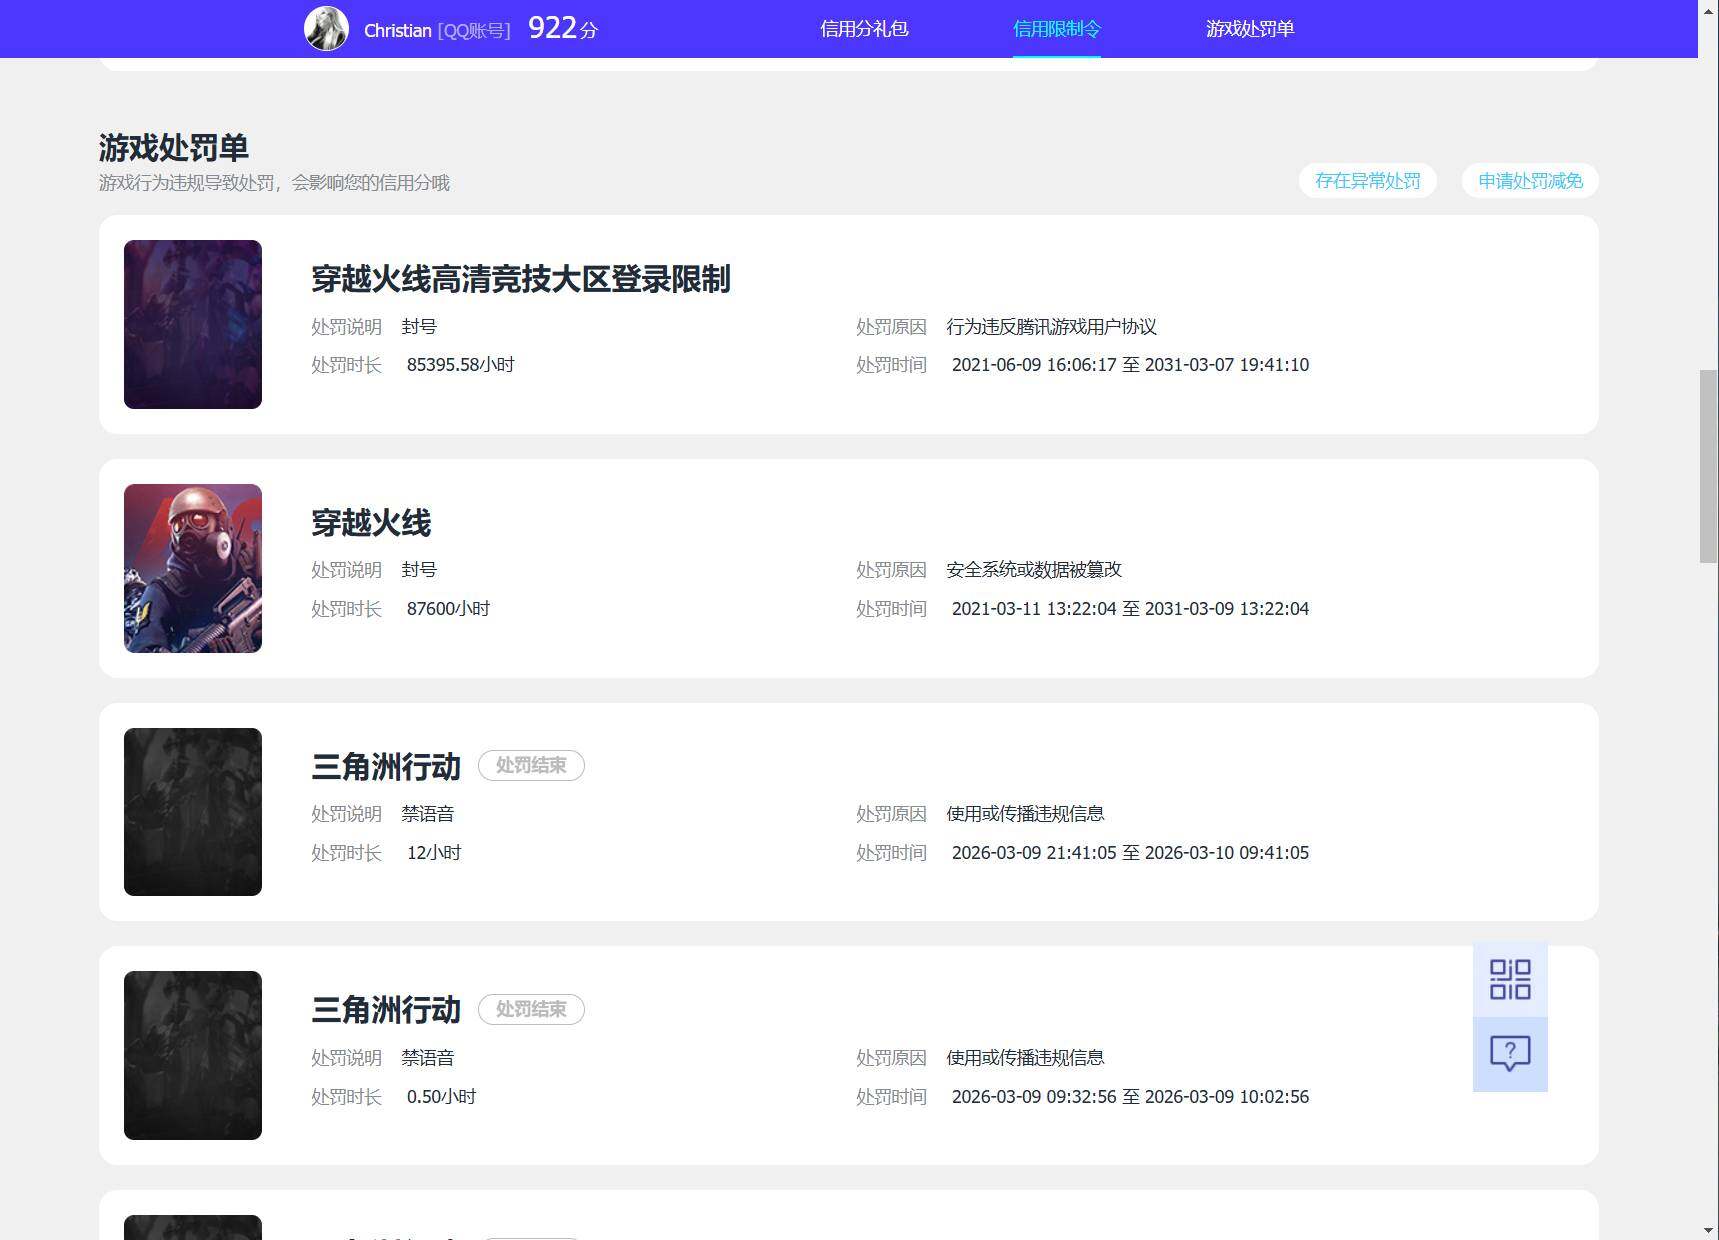
Task: Click 处罚结束 badge on the 0.50小时 card
Action: [531, 1010]
